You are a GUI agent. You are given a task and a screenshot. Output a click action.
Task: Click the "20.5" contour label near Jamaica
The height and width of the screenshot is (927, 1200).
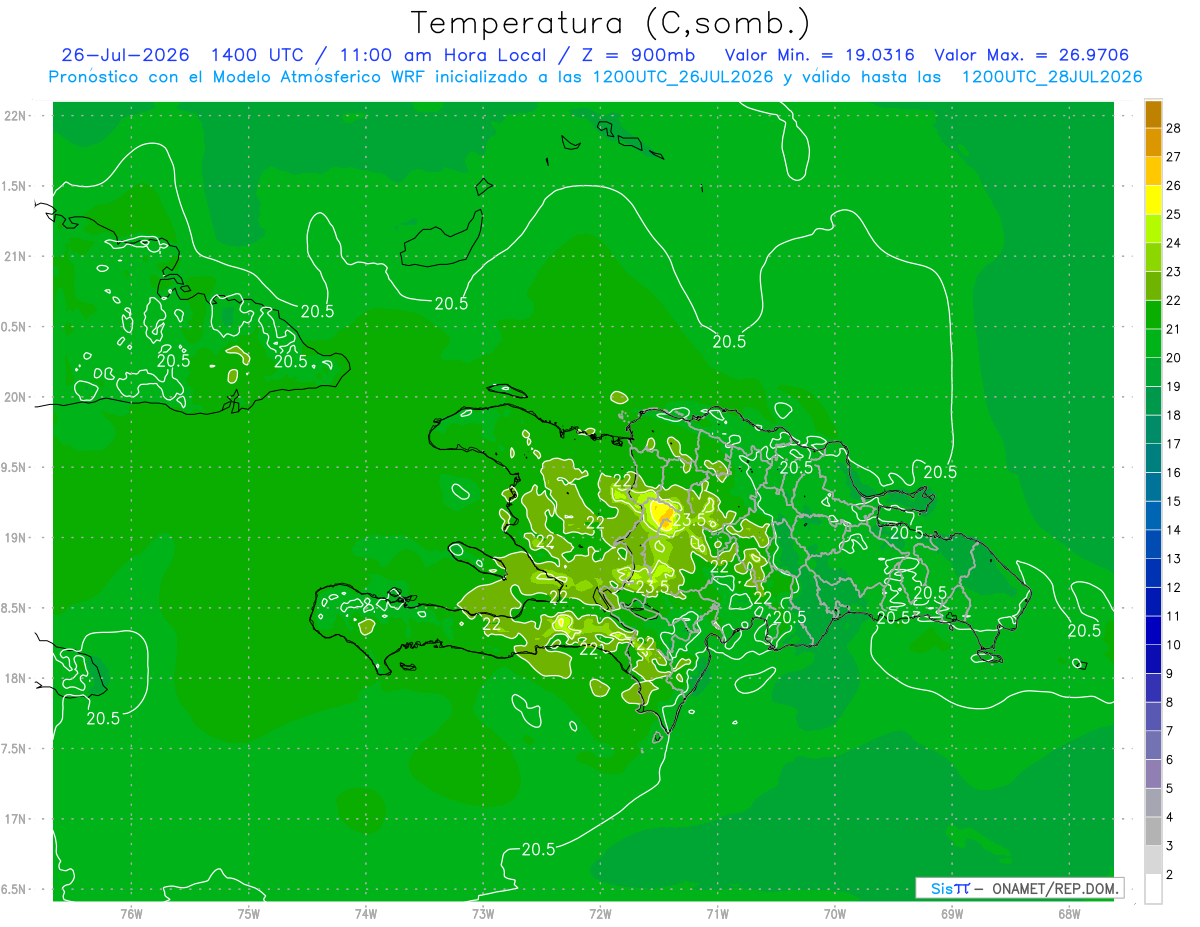103,717
